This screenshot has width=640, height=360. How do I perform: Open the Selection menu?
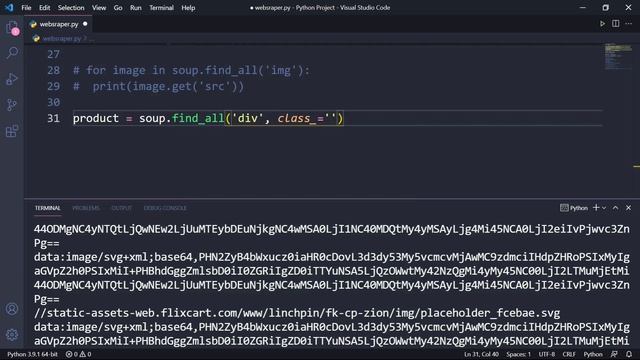coord(71,8)
